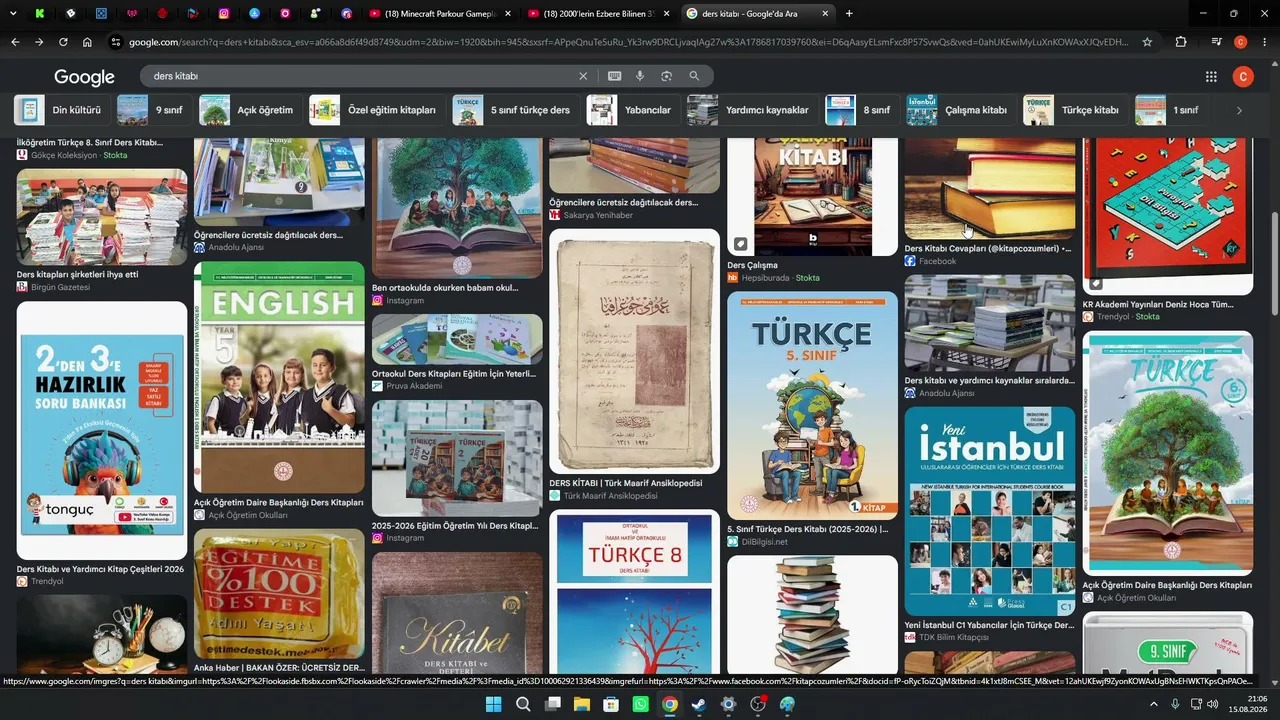Filter by the Açık öğretim chip
The width and height of the screenshot is (1280, 720).
coord(250,110)
